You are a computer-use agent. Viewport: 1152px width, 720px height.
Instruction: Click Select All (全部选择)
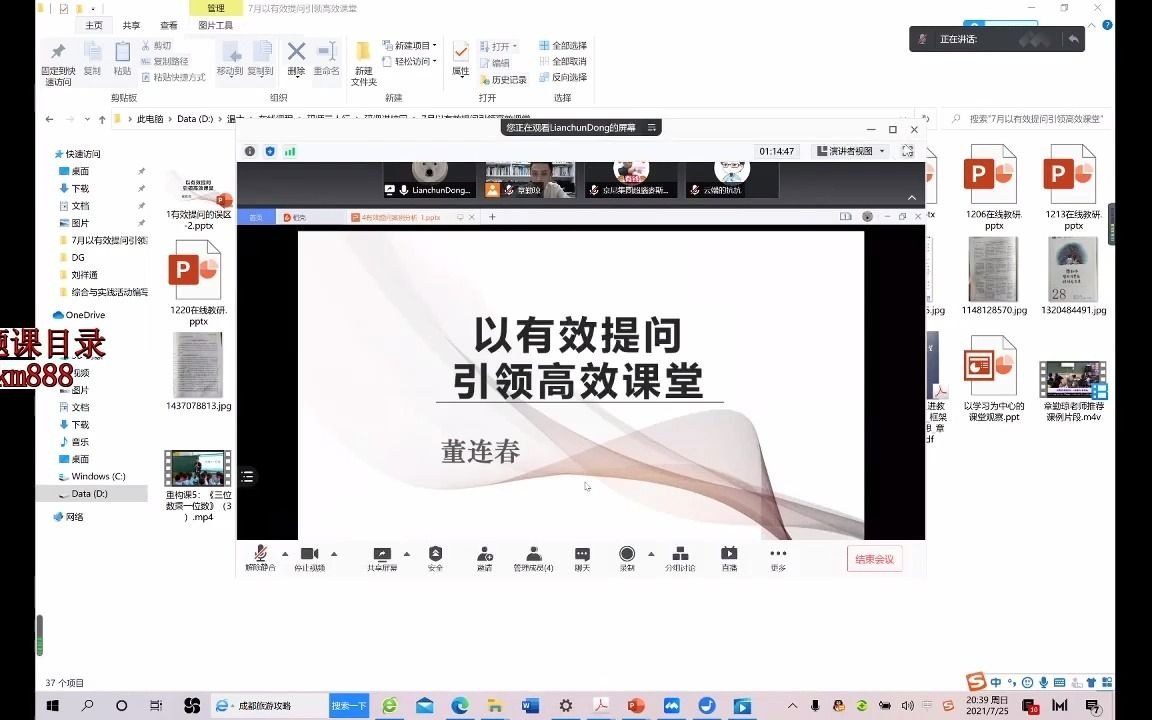563,46
